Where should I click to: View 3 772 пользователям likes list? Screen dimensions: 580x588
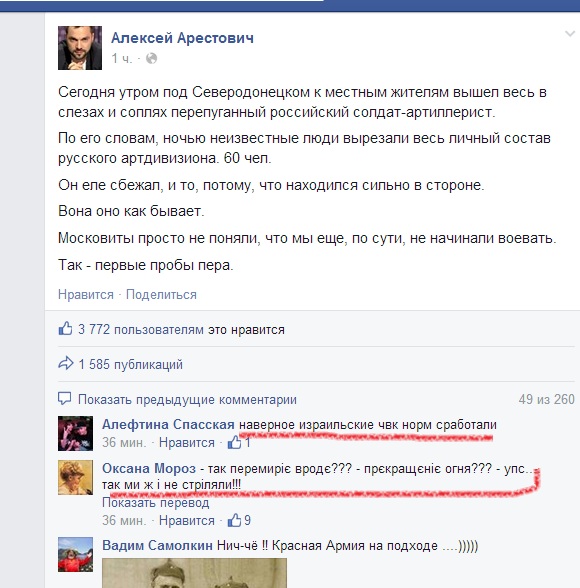[x=141, y=330]
